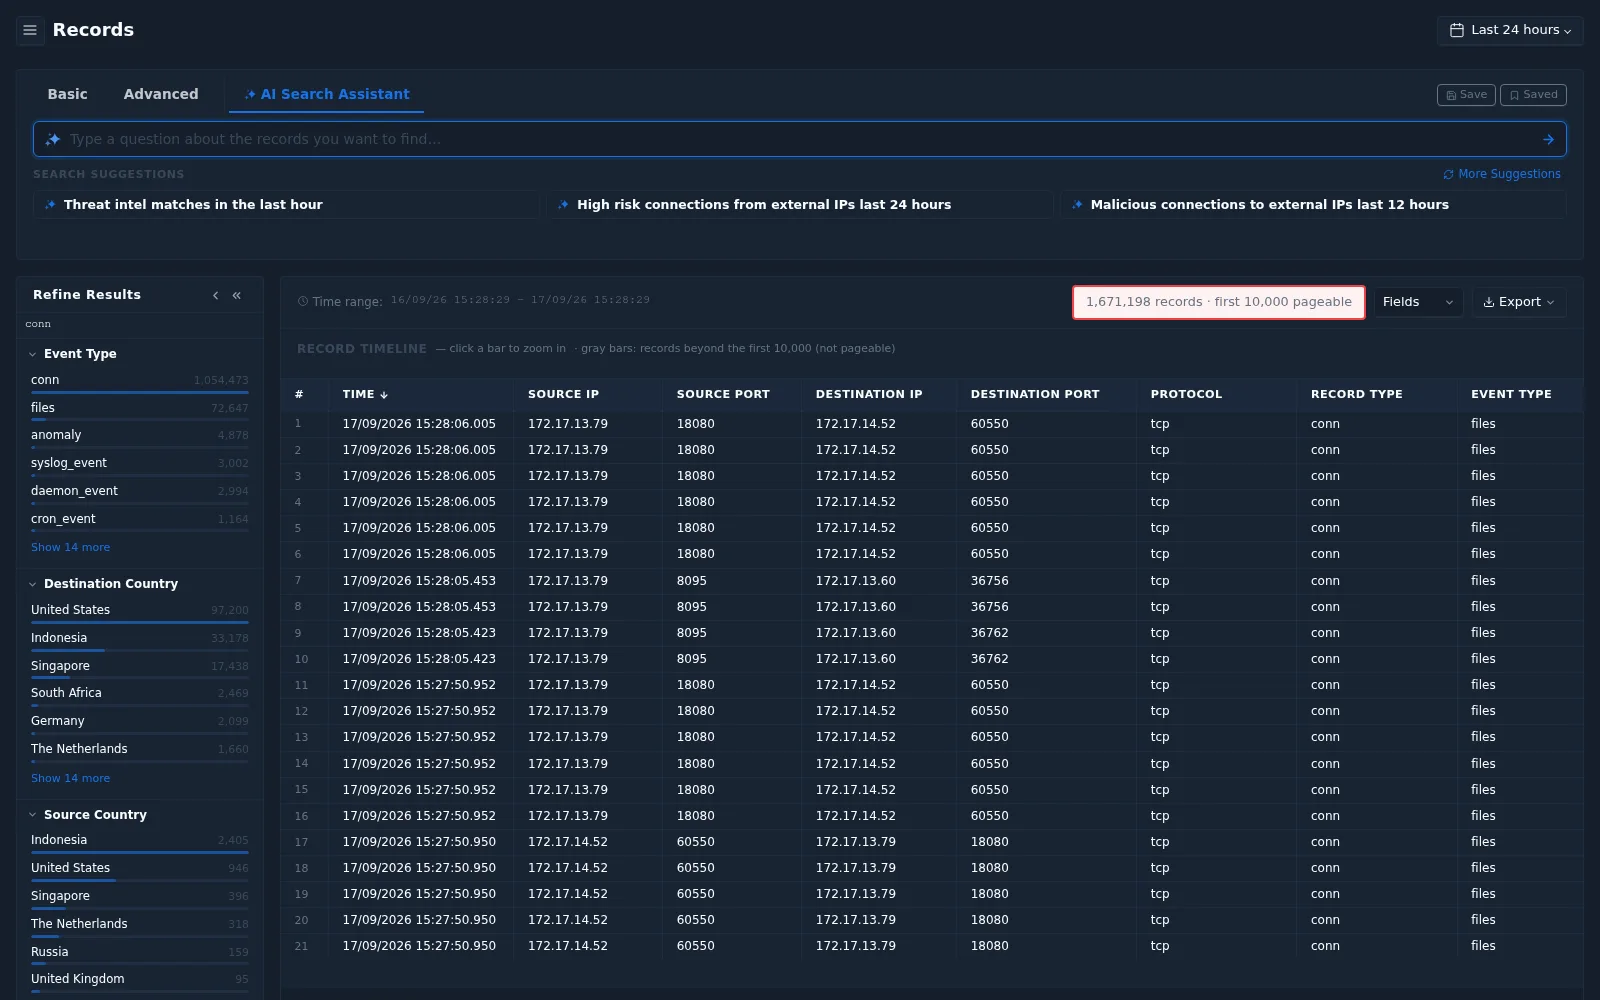This screenshot has width=1600, height=1000.
Task: Click source IP 172.17.14.52 in row 17
Action: 568,842
